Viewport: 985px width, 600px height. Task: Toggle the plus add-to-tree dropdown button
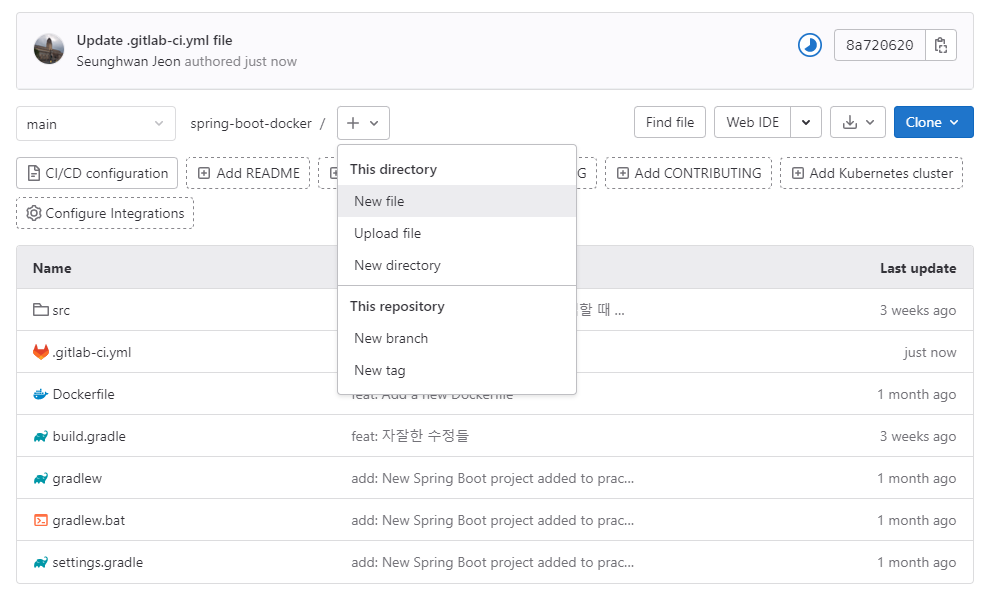click(x=363, y=123)
